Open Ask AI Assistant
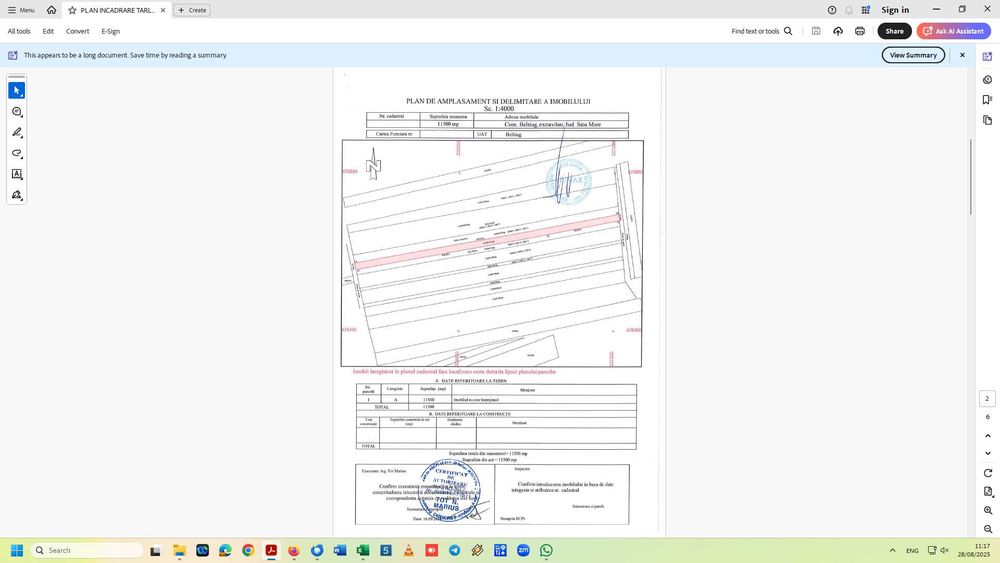 [x=953, y=31]
